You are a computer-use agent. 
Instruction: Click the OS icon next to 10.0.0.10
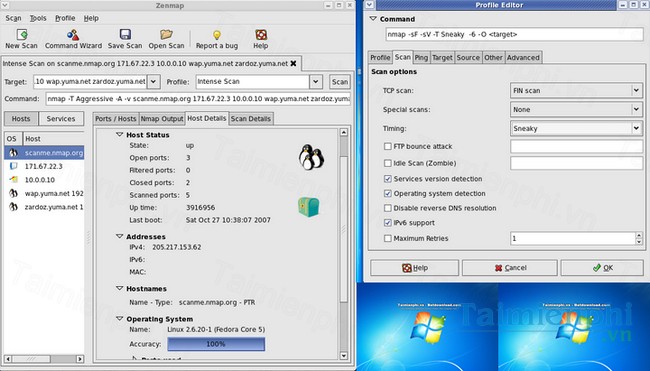(x=13, y=179)
